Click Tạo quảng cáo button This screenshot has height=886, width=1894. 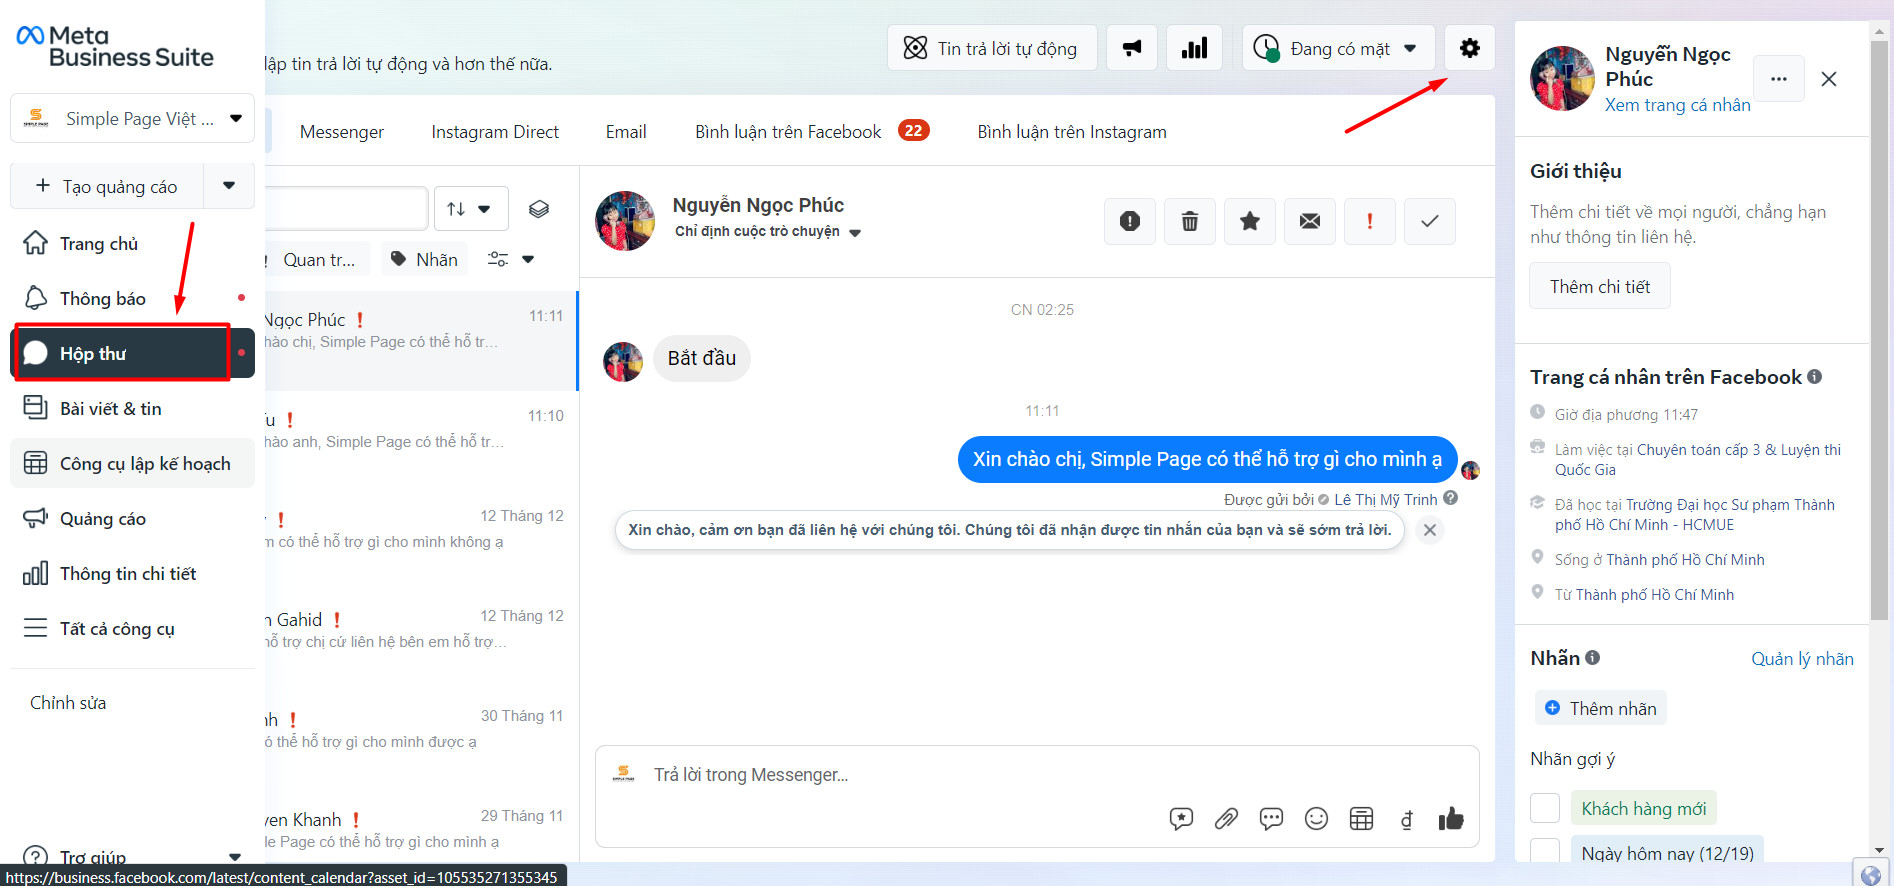pyautogui.click(x=107, y=186)
